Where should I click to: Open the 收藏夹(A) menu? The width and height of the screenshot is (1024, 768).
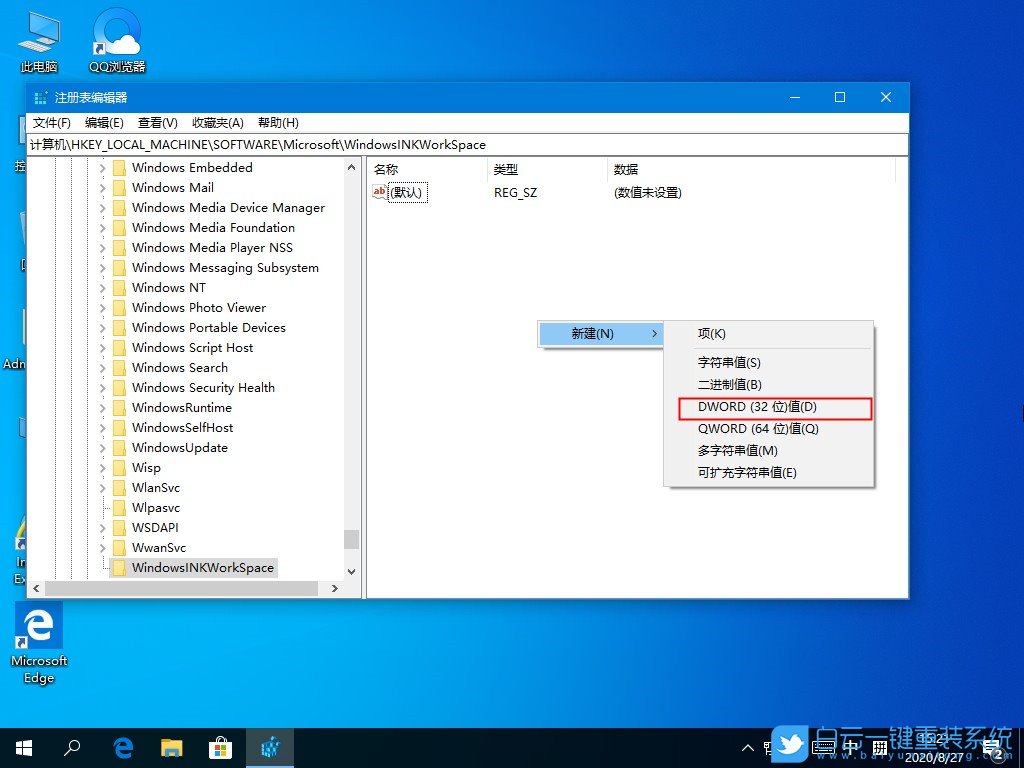click(217, 122)
